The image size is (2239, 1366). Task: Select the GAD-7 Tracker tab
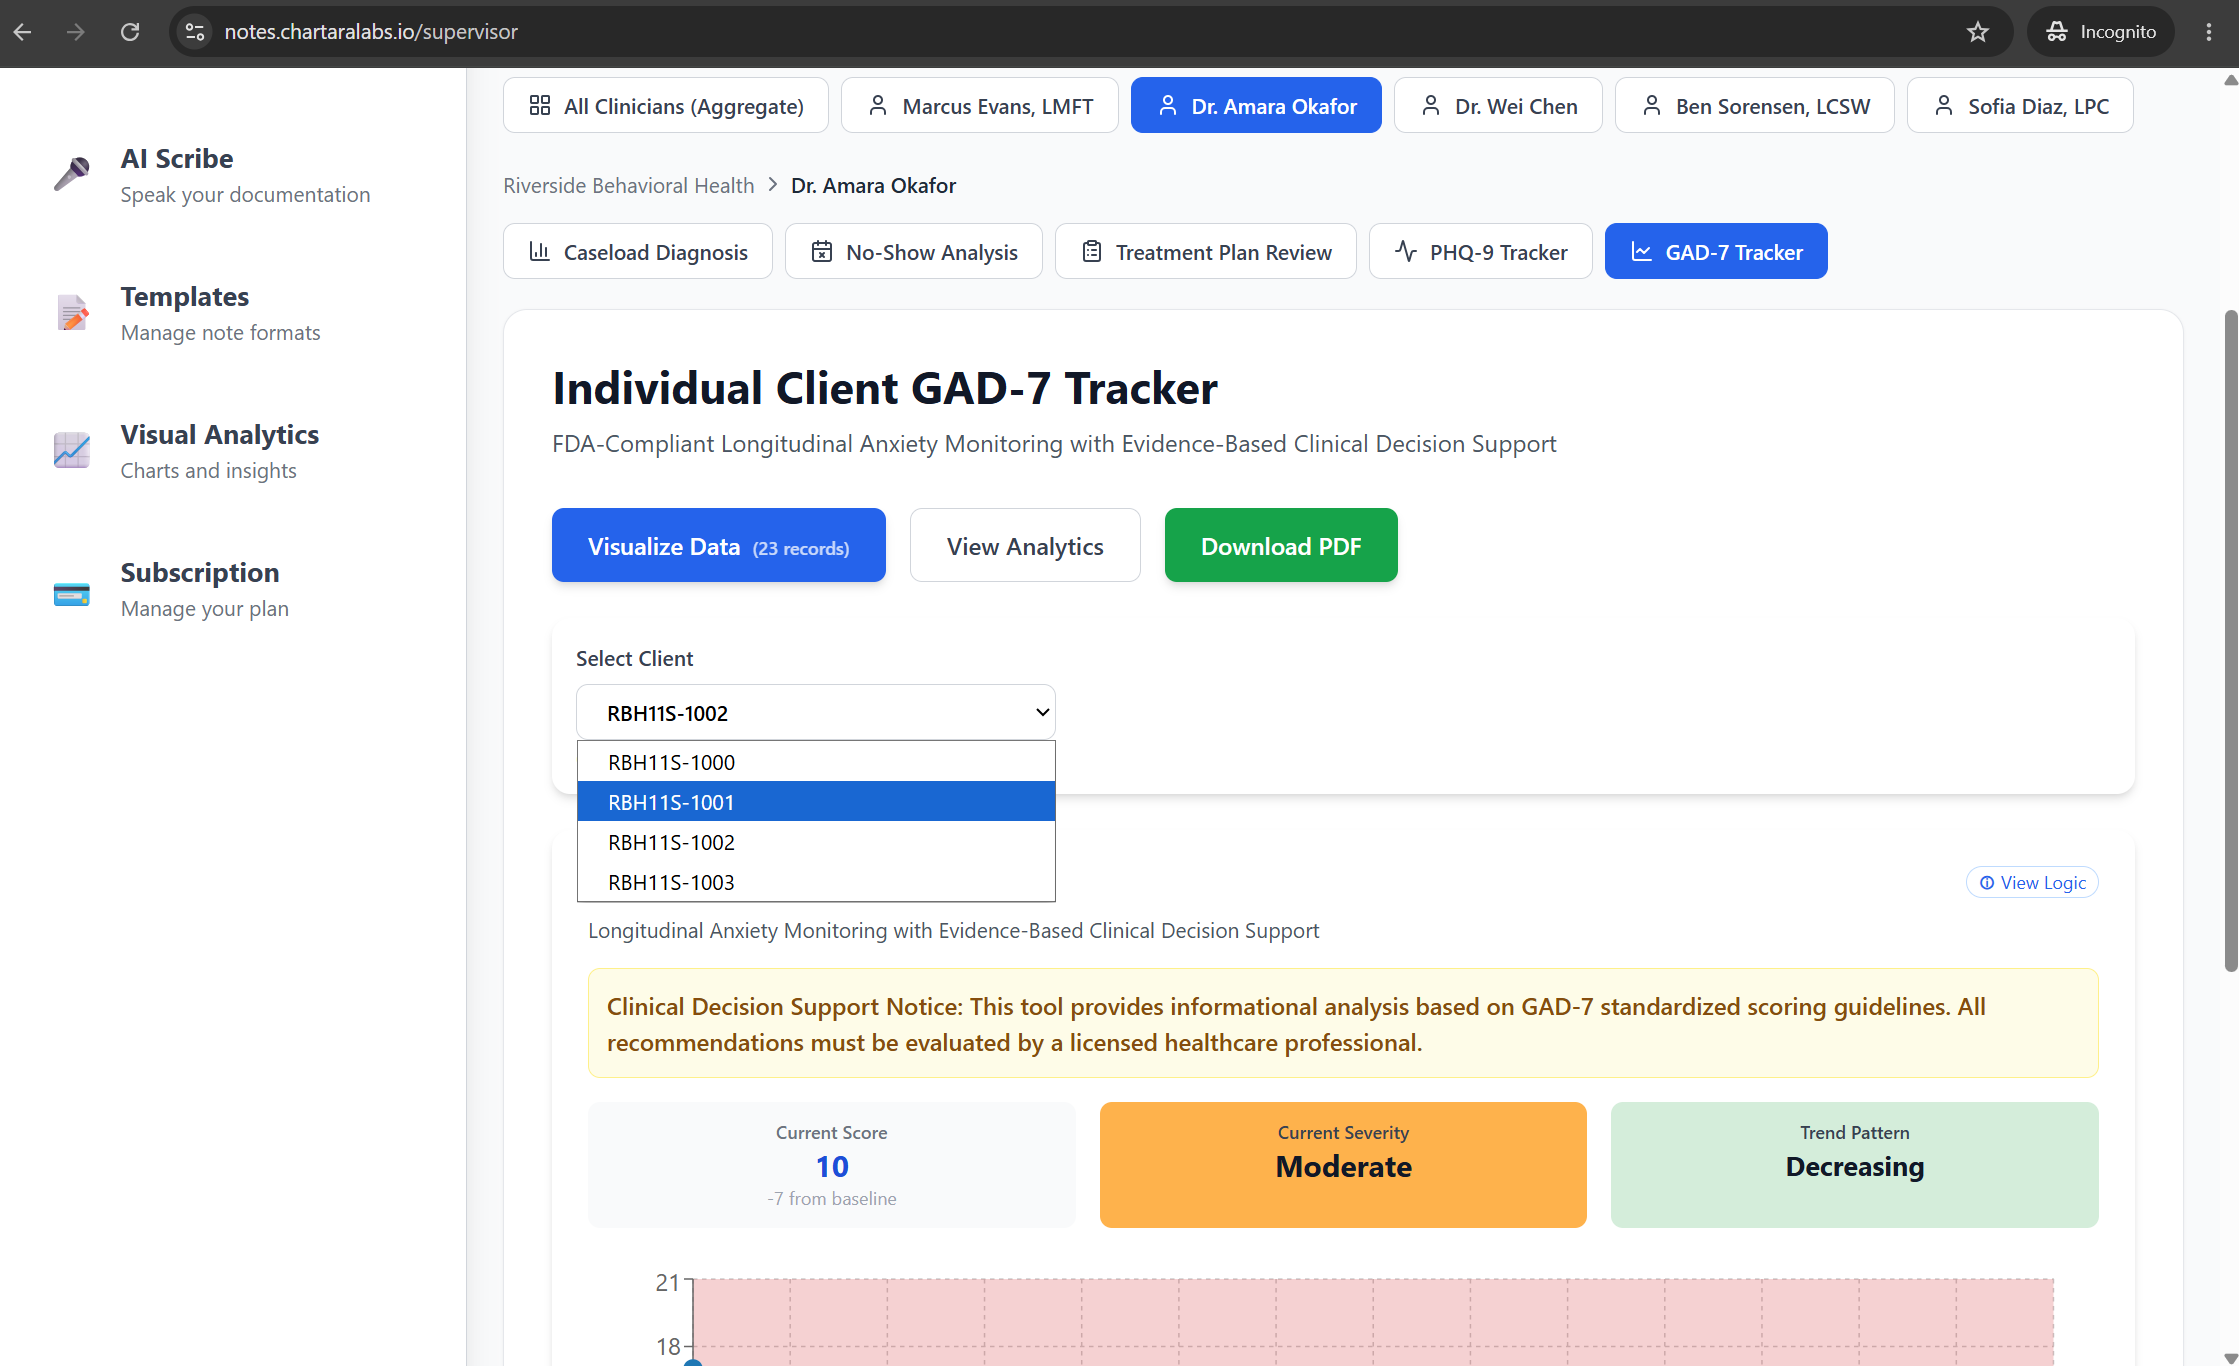coord(1716,251)
